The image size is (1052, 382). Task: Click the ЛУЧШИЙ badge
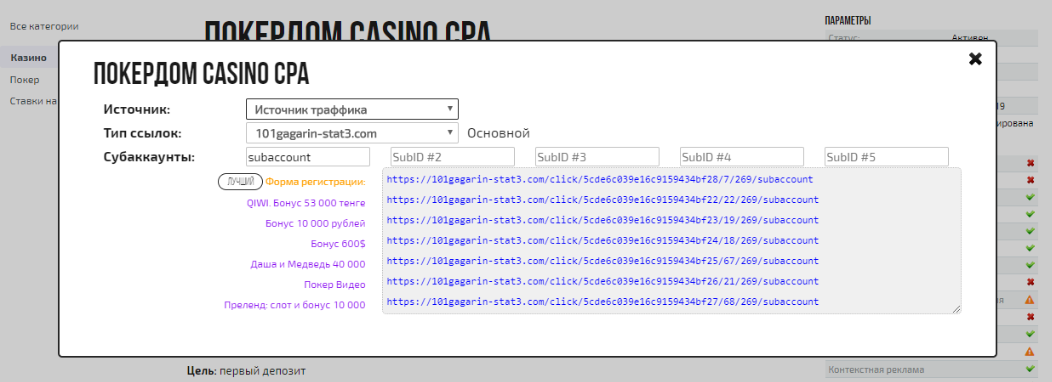coord(240,182)
